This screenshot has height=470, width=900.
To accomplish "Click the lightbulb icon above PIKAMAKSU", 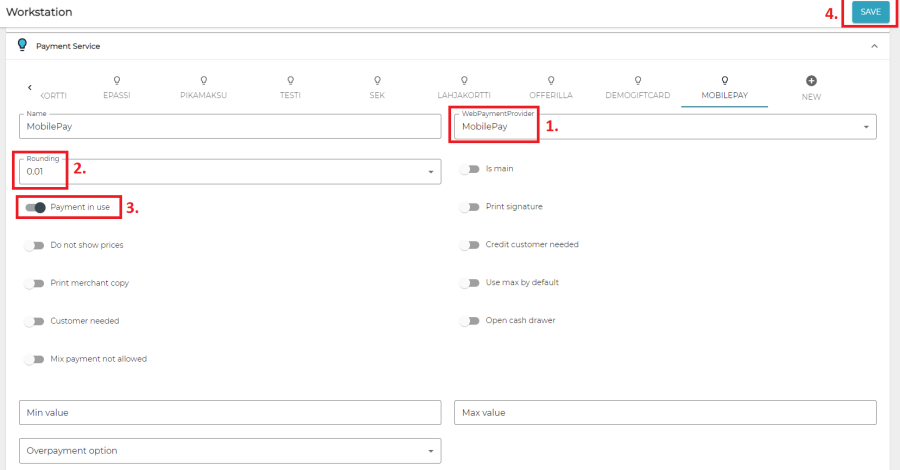I will 204,80.
